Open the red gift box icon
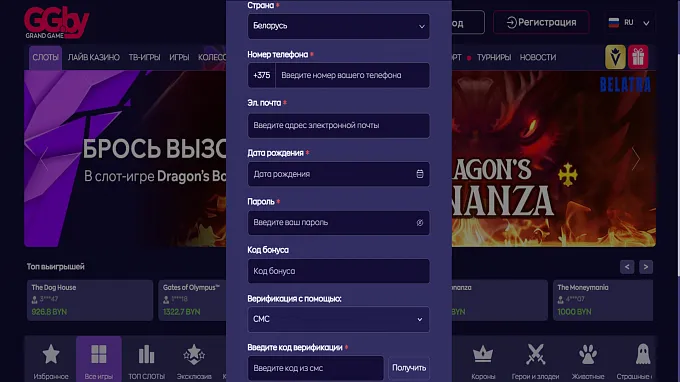This screenshot has height=382, width=680. coord(638,57)
